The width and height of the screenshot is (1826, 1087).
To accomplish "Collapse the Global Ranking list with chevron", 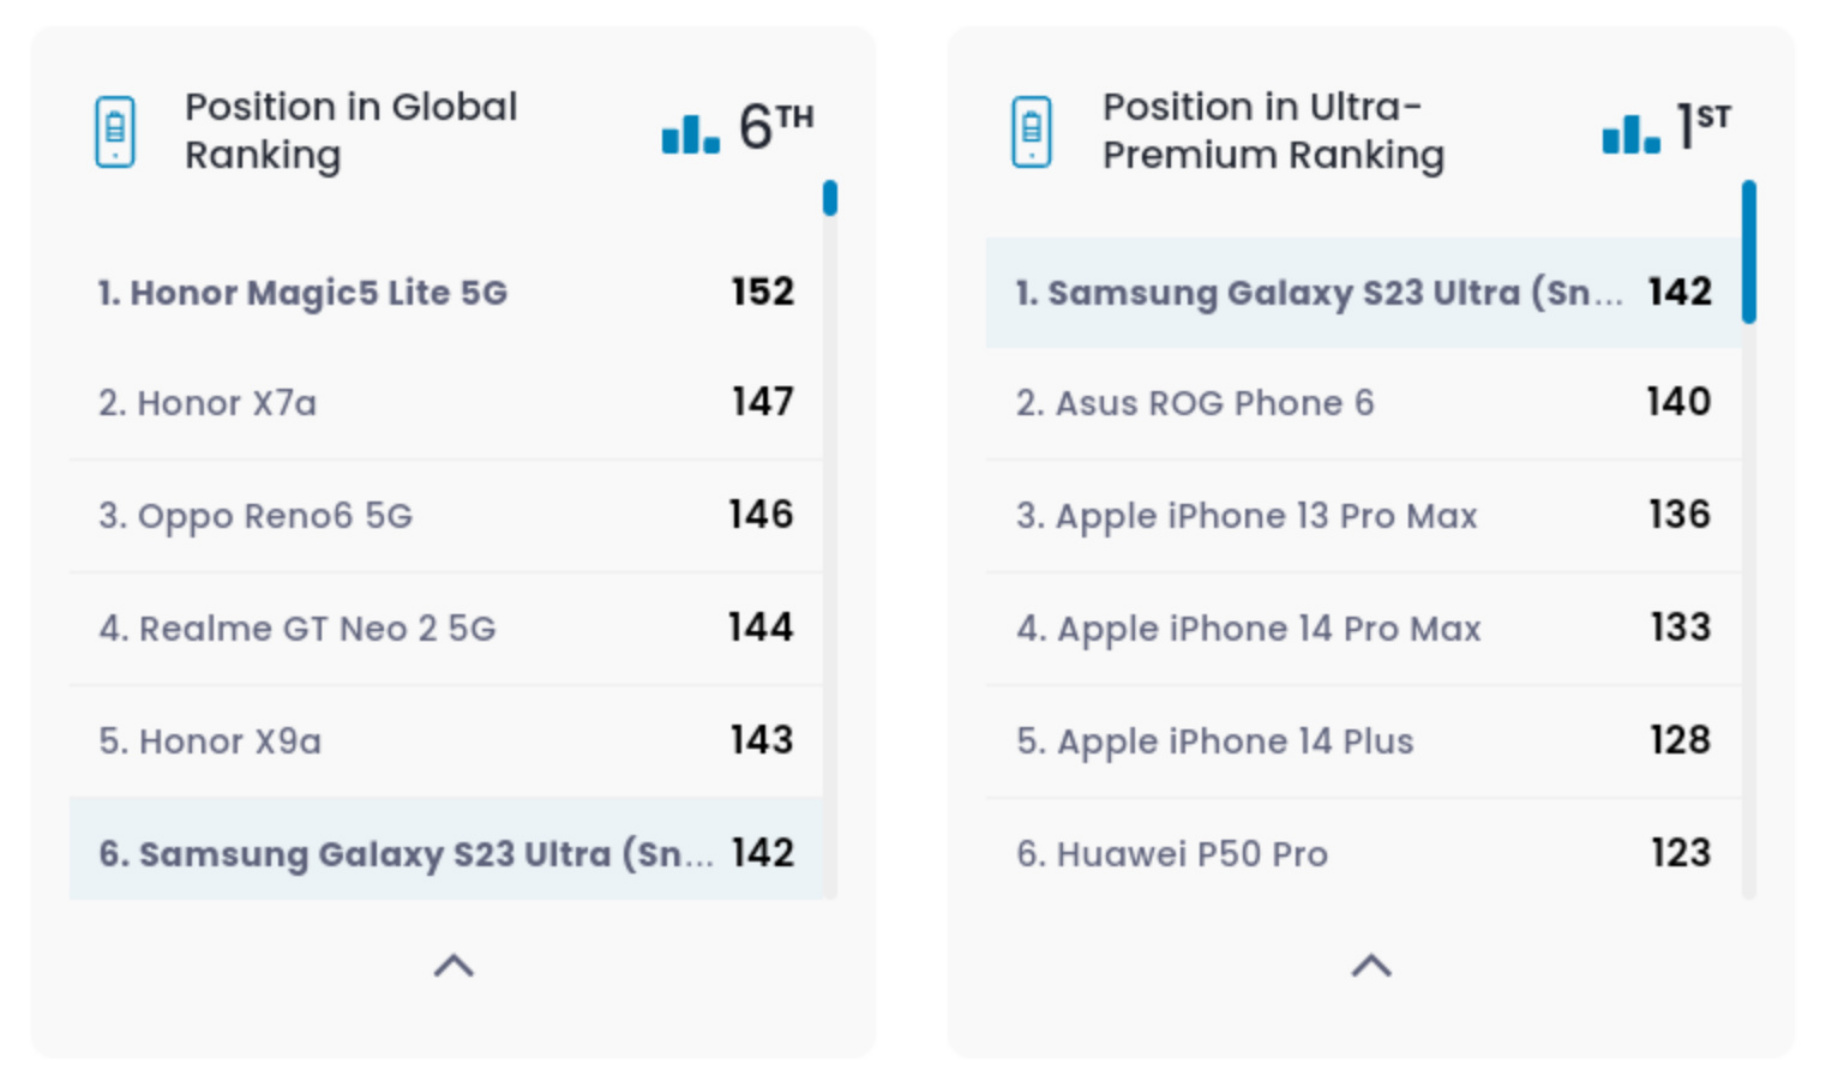I will (453, 965).
